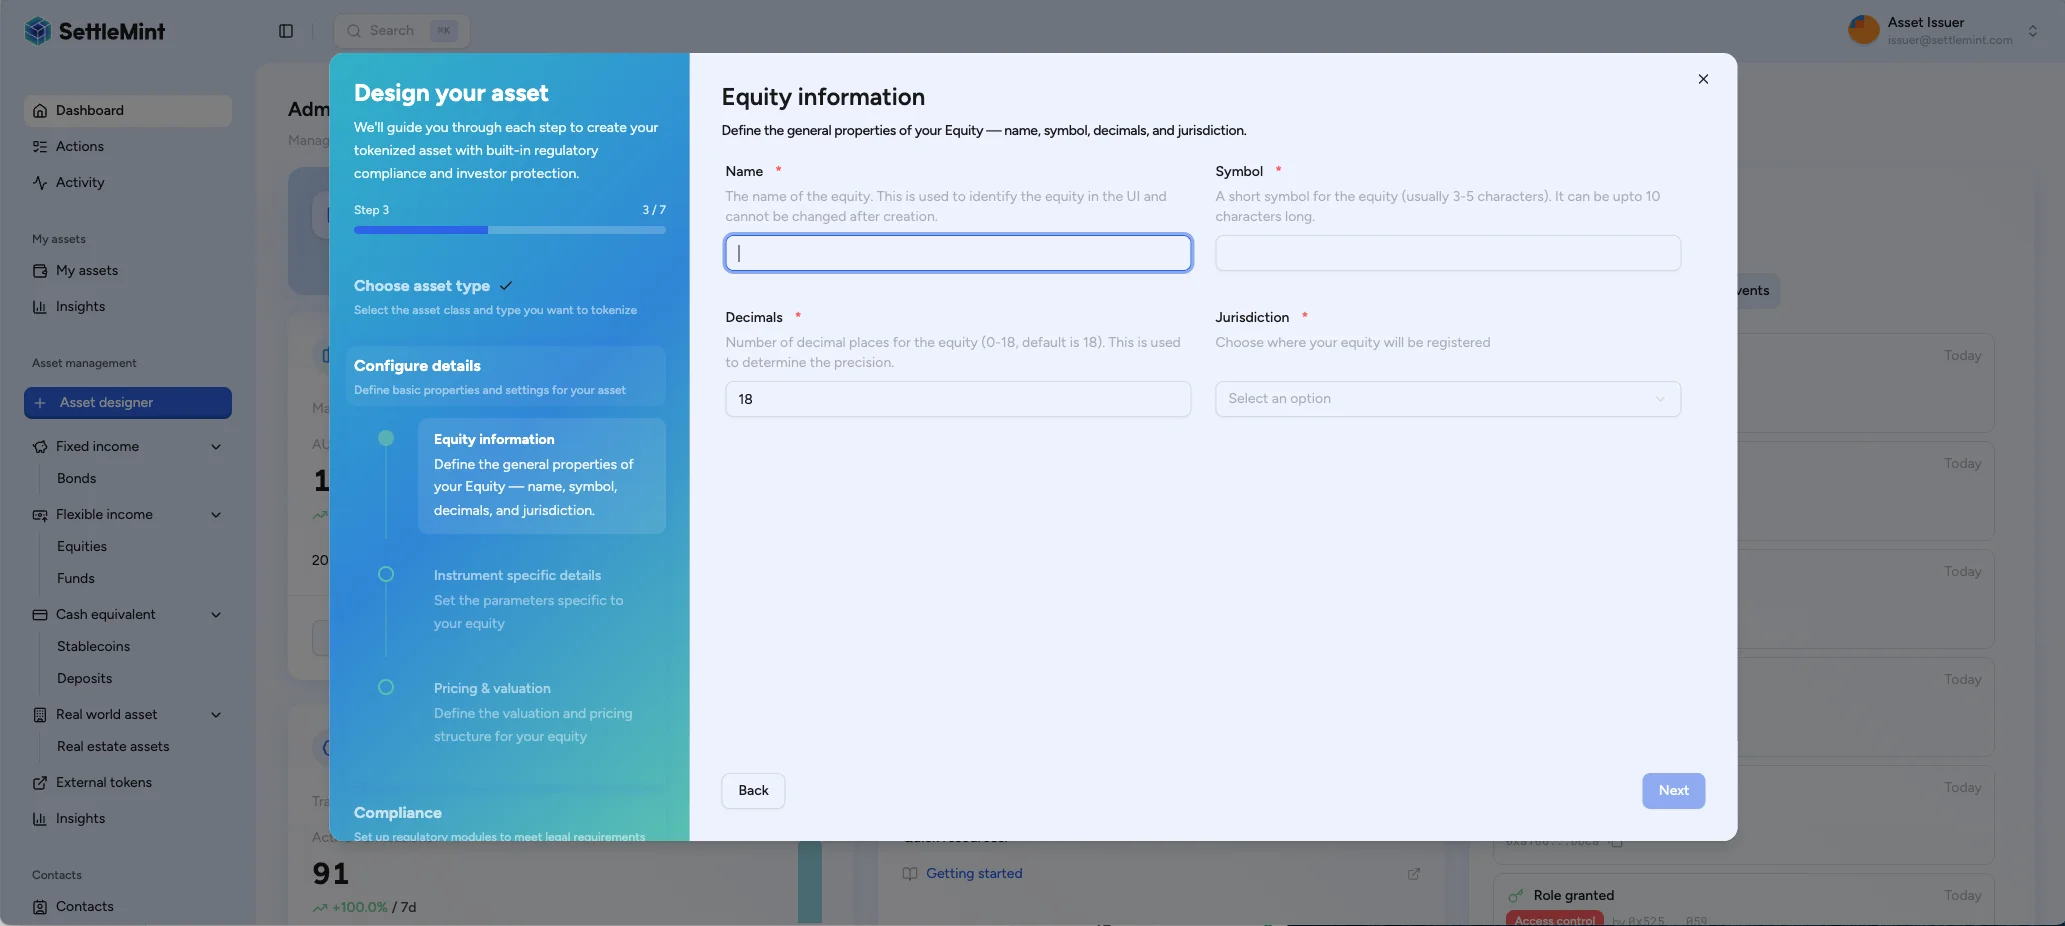Toggle the sidebar panel icon
The width and height of the screenshot is (2065, 926).
coord(286,31)
